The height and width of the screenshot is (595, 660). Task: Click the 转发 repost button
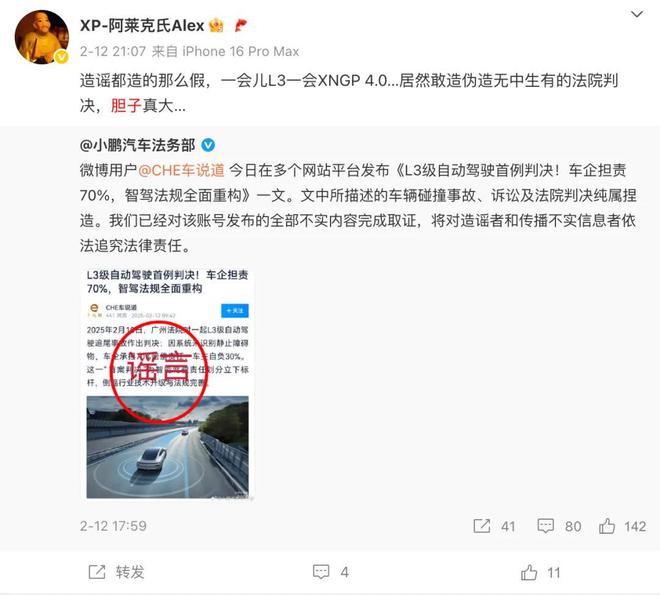(116, 572)
